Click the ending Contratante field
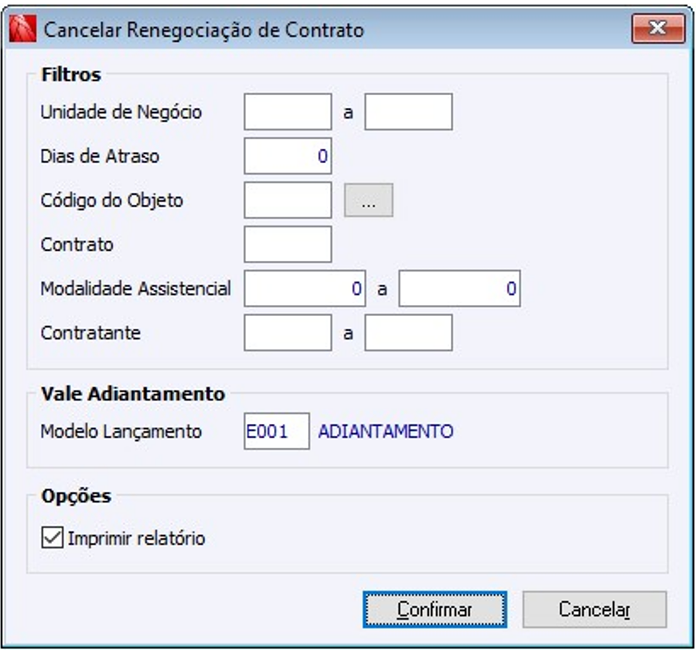This screenshot has width=698, height=650. [408, 333]
